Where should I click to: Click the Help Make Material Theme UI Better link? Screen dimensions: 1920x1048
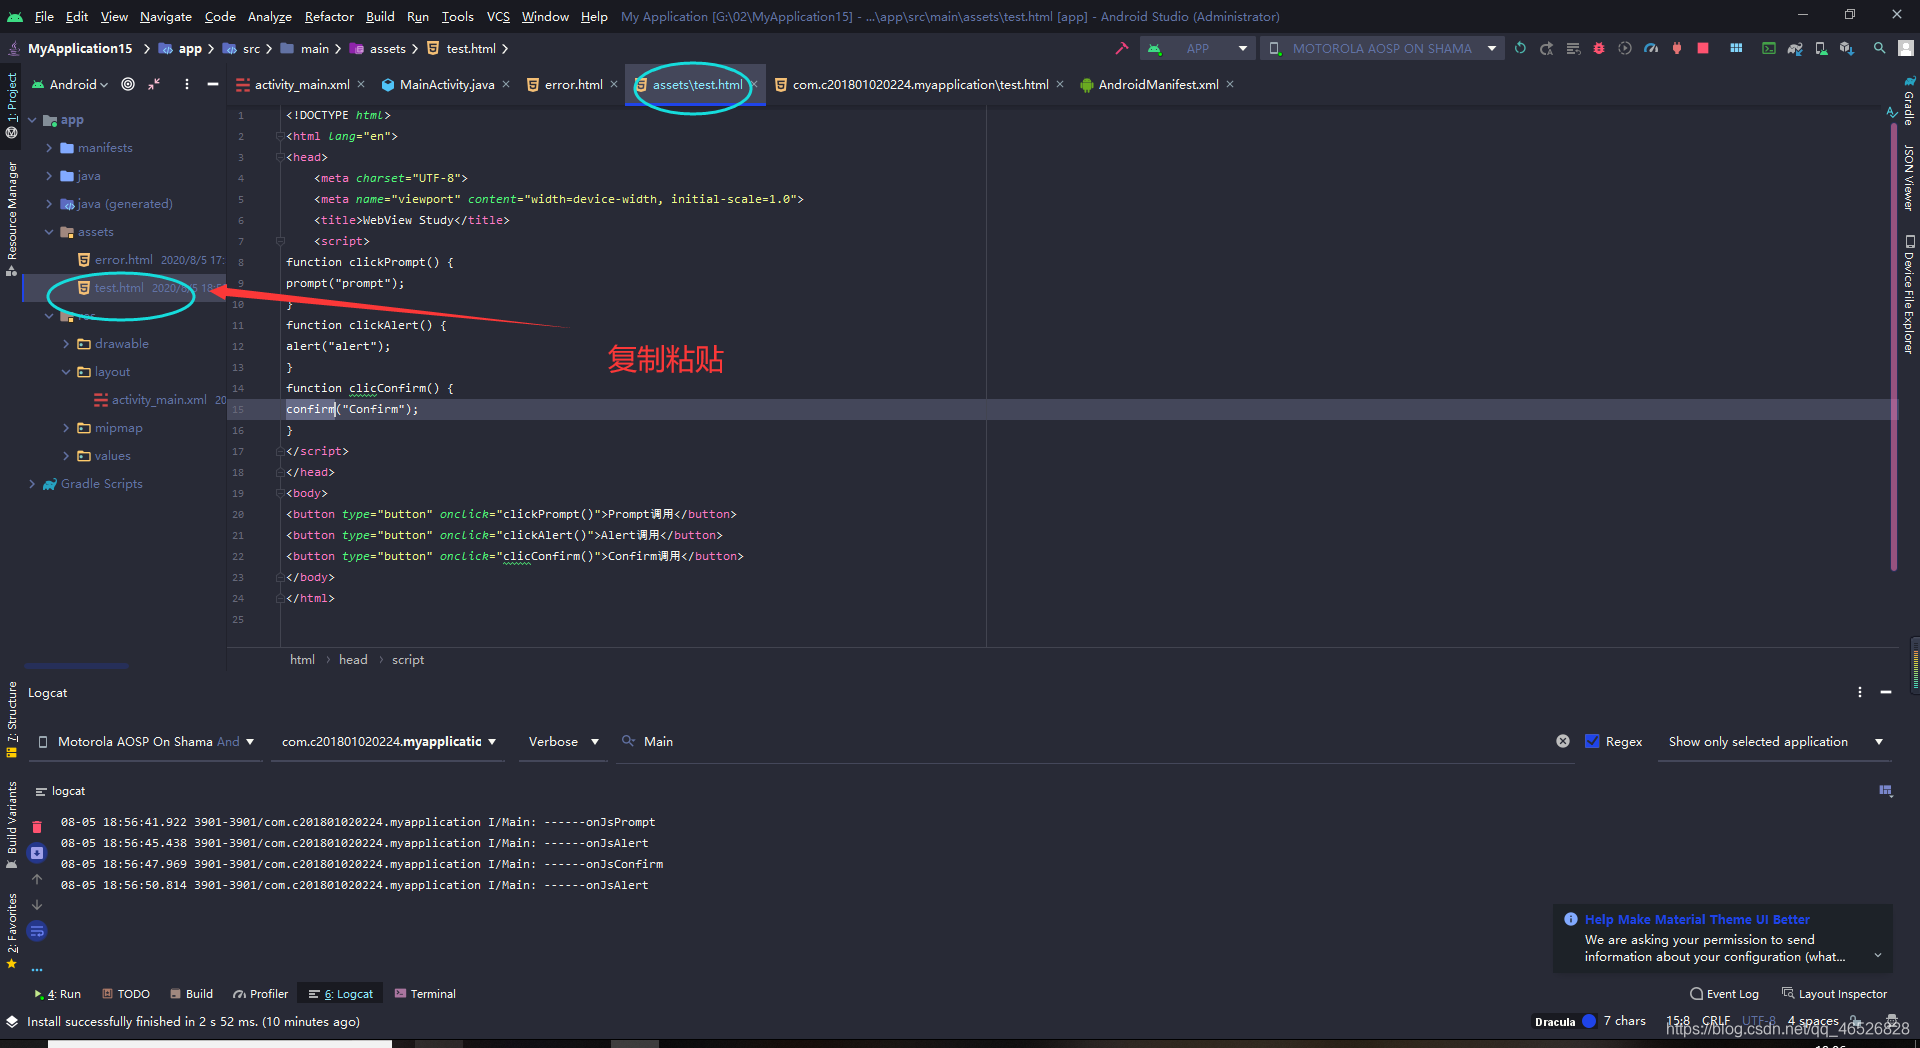[1697, 919]
